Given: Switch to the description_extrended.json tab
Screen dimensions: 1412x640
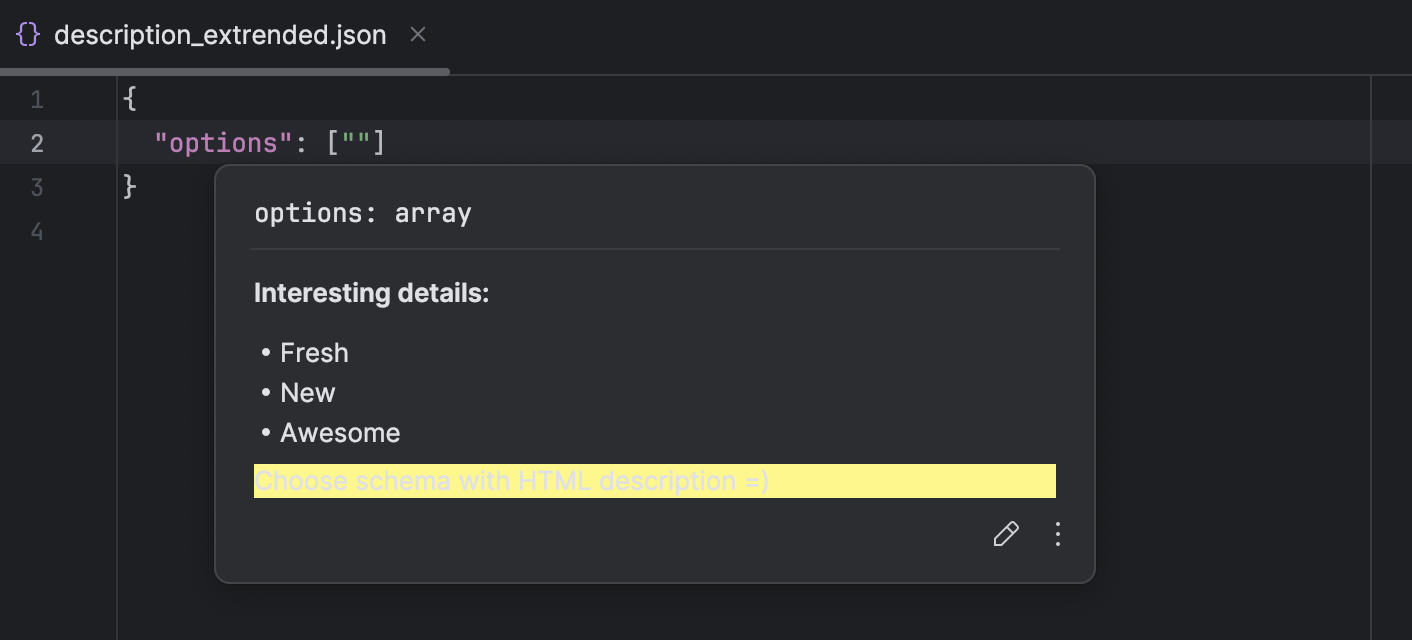Looking at the screenshot, I should tap(220, 34).
